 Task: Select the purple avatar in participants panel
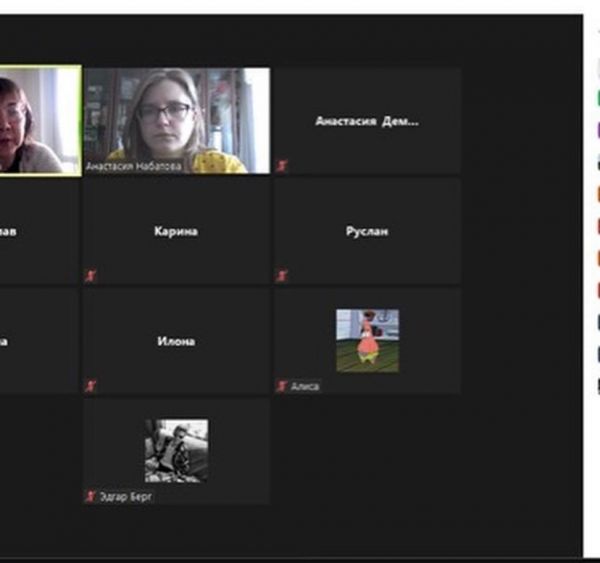pyautogui.click(x=598, y=129)
